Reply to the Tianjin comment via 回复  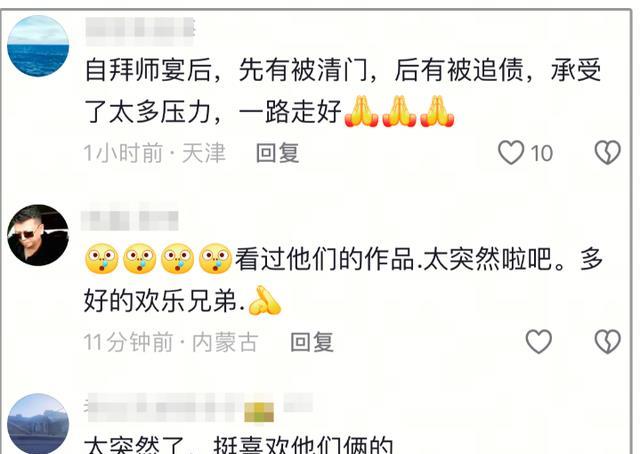pos(278,153)
